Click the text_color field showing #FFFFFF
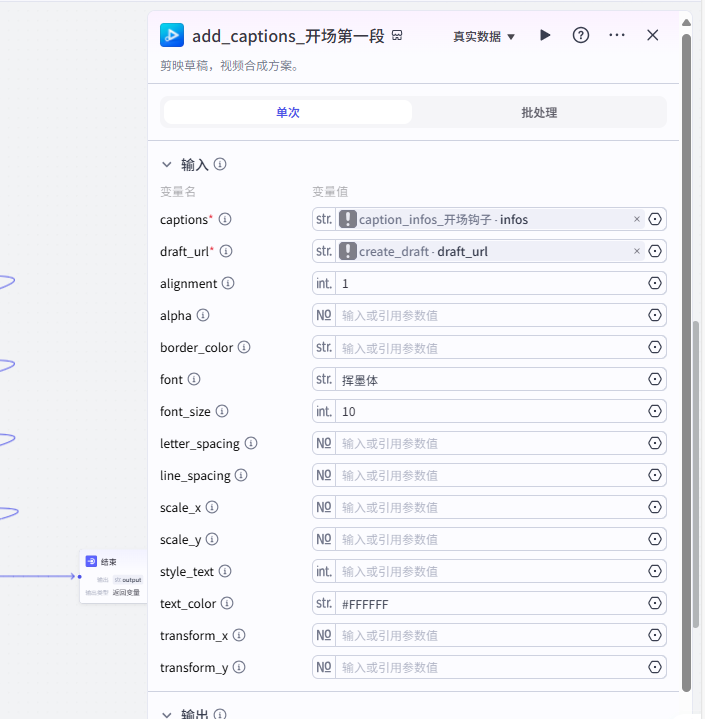Image resolution: width=705 pixels, height=719 pixels. [490, 603]
